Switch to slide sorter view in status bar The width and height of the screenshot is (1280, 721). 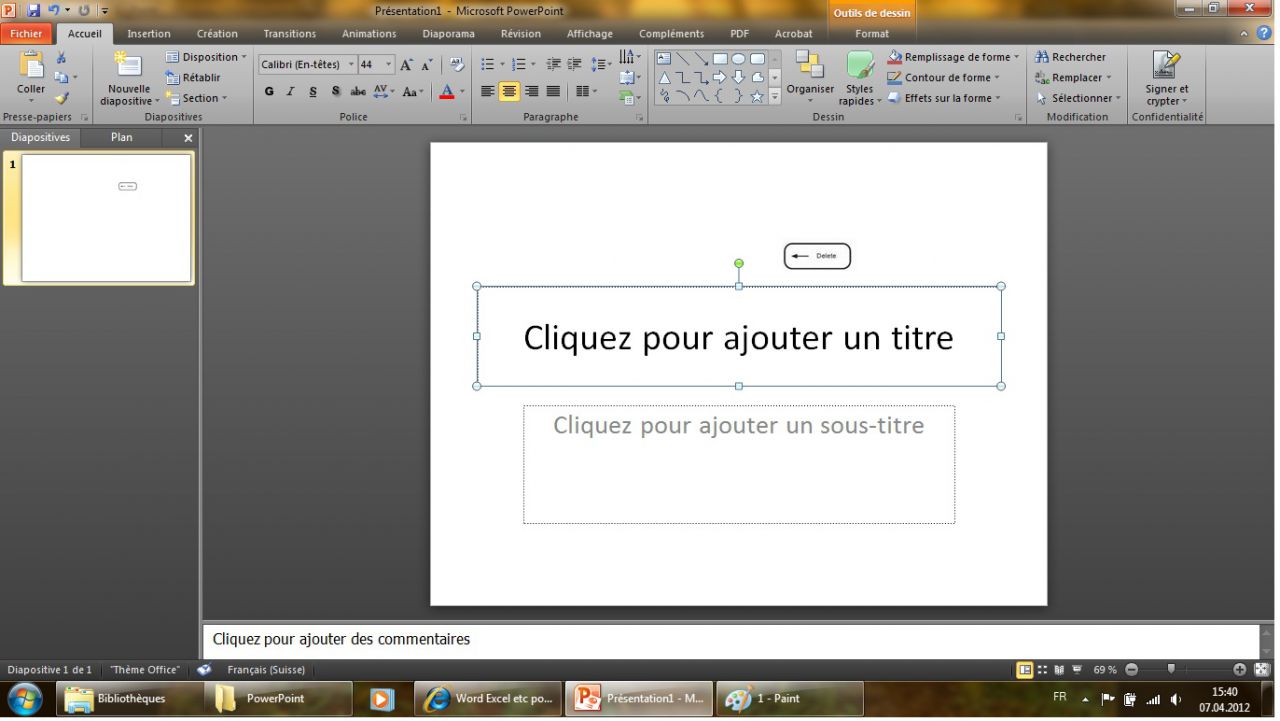(1043, 670)
